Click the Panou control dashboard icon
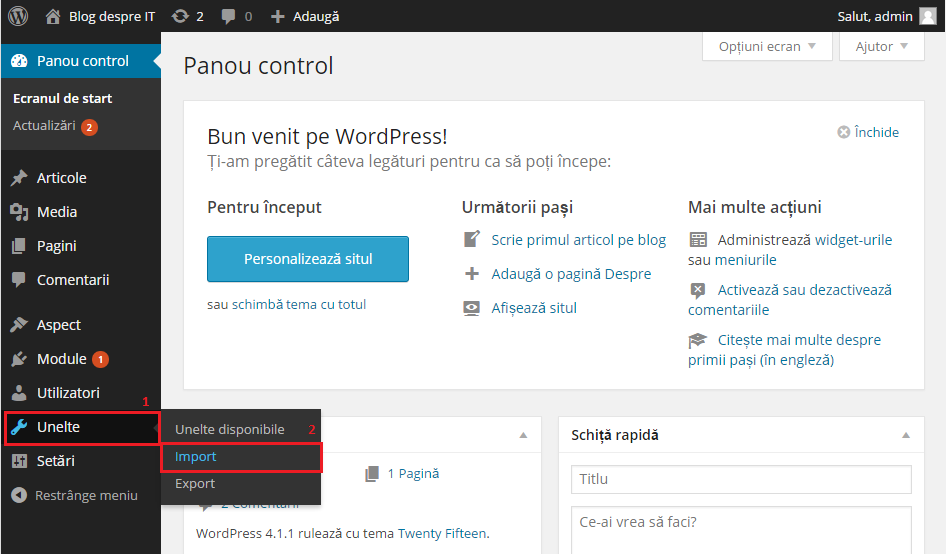Screen dimensions: 946x554 click(19, 61)
